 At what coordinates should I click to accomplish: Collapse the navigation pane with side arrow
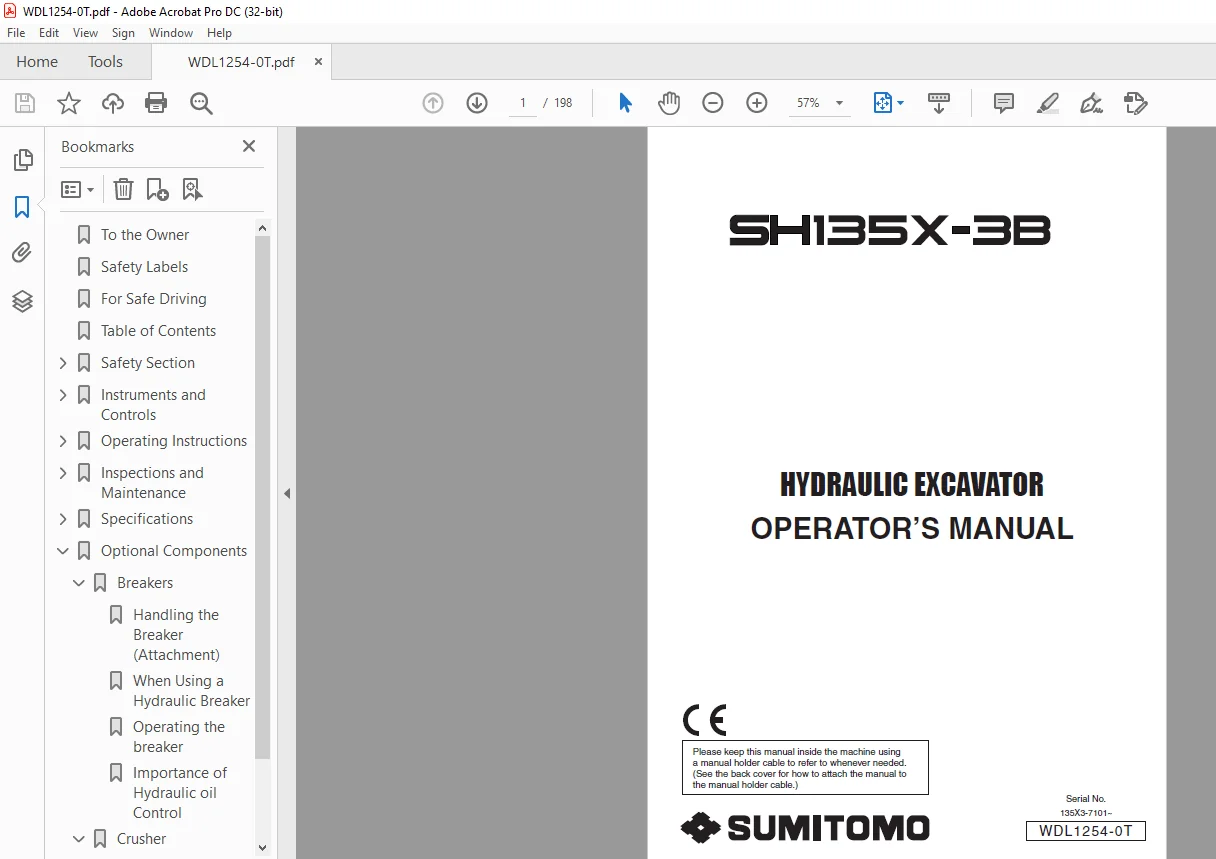[x=287, y=493]
